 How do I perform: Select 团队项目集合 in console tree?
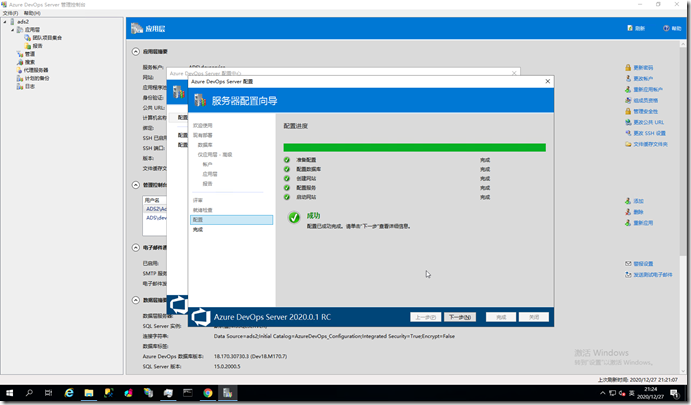(x=47, y=38)
